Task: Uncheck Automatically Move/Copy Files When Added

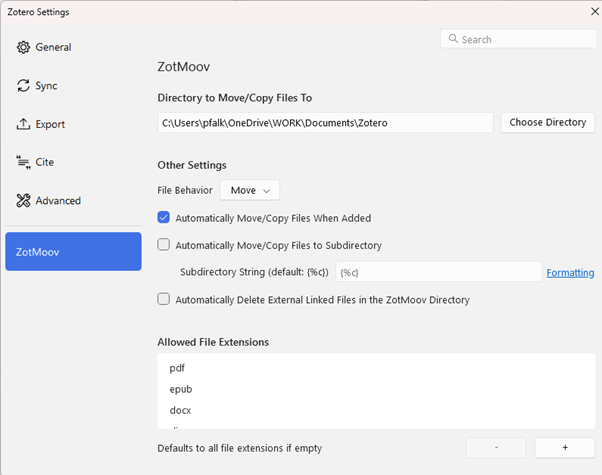Action: point(164,217)
